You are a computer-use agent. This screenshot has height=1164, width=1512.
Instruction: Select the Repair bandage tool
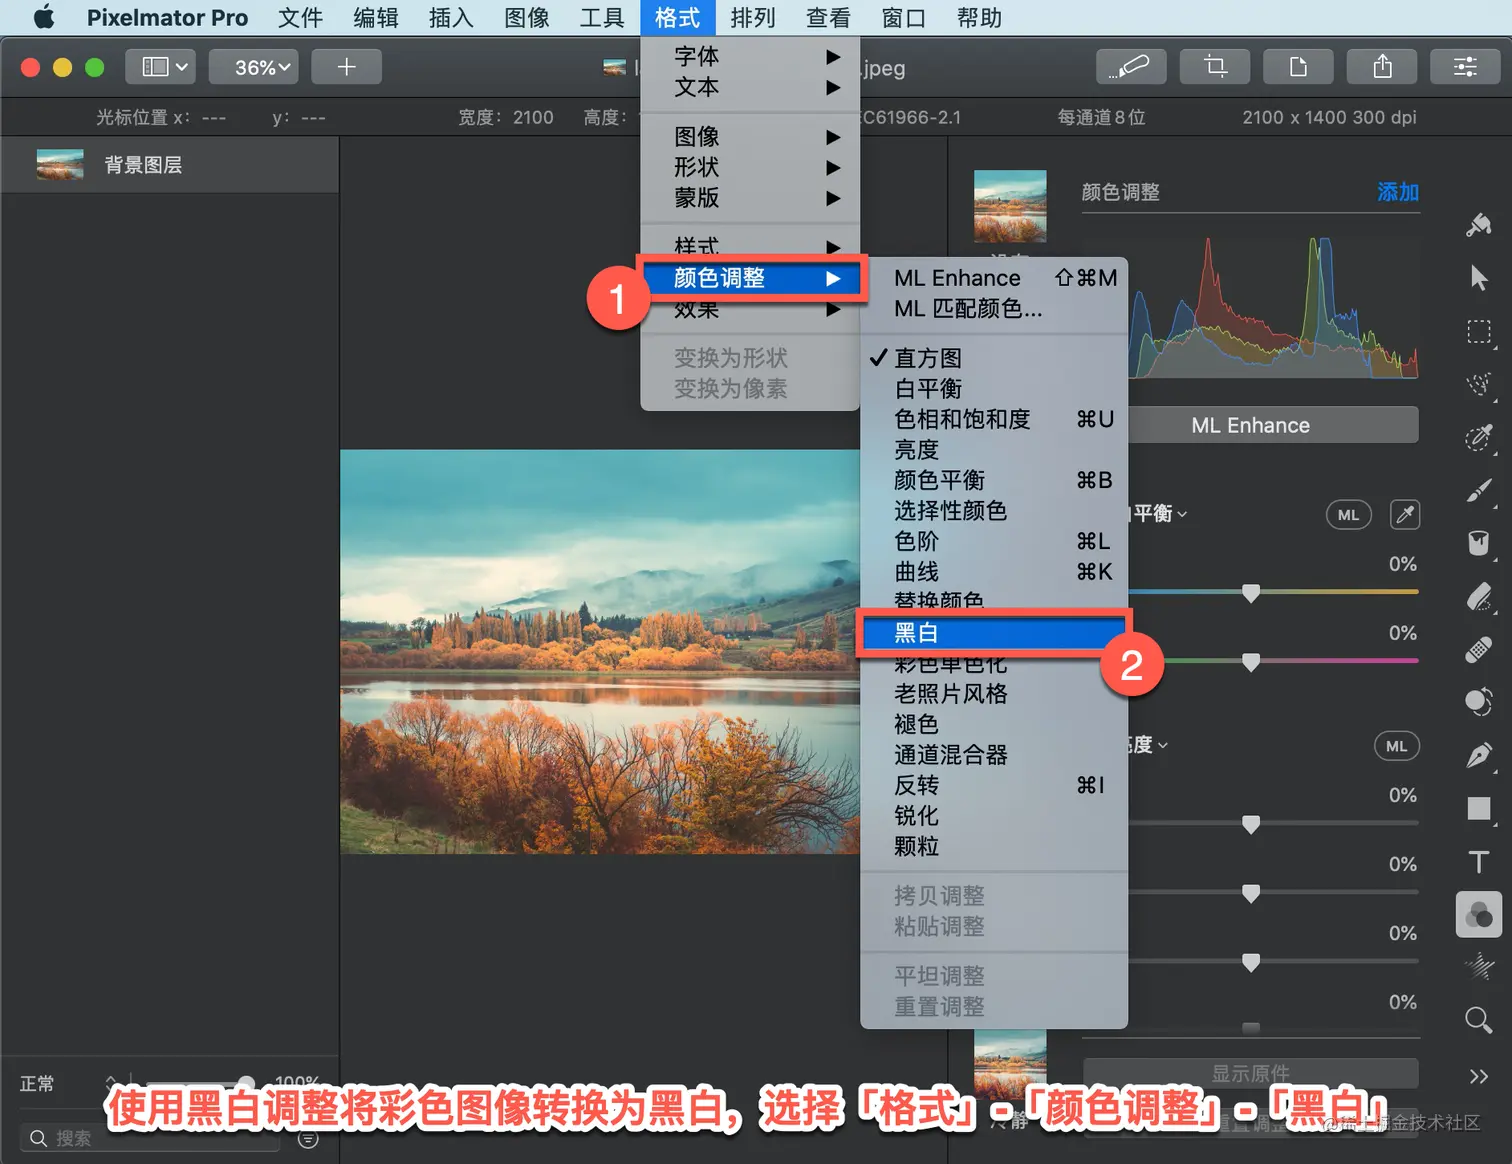pyautogui.click(x=1479, y=649)
